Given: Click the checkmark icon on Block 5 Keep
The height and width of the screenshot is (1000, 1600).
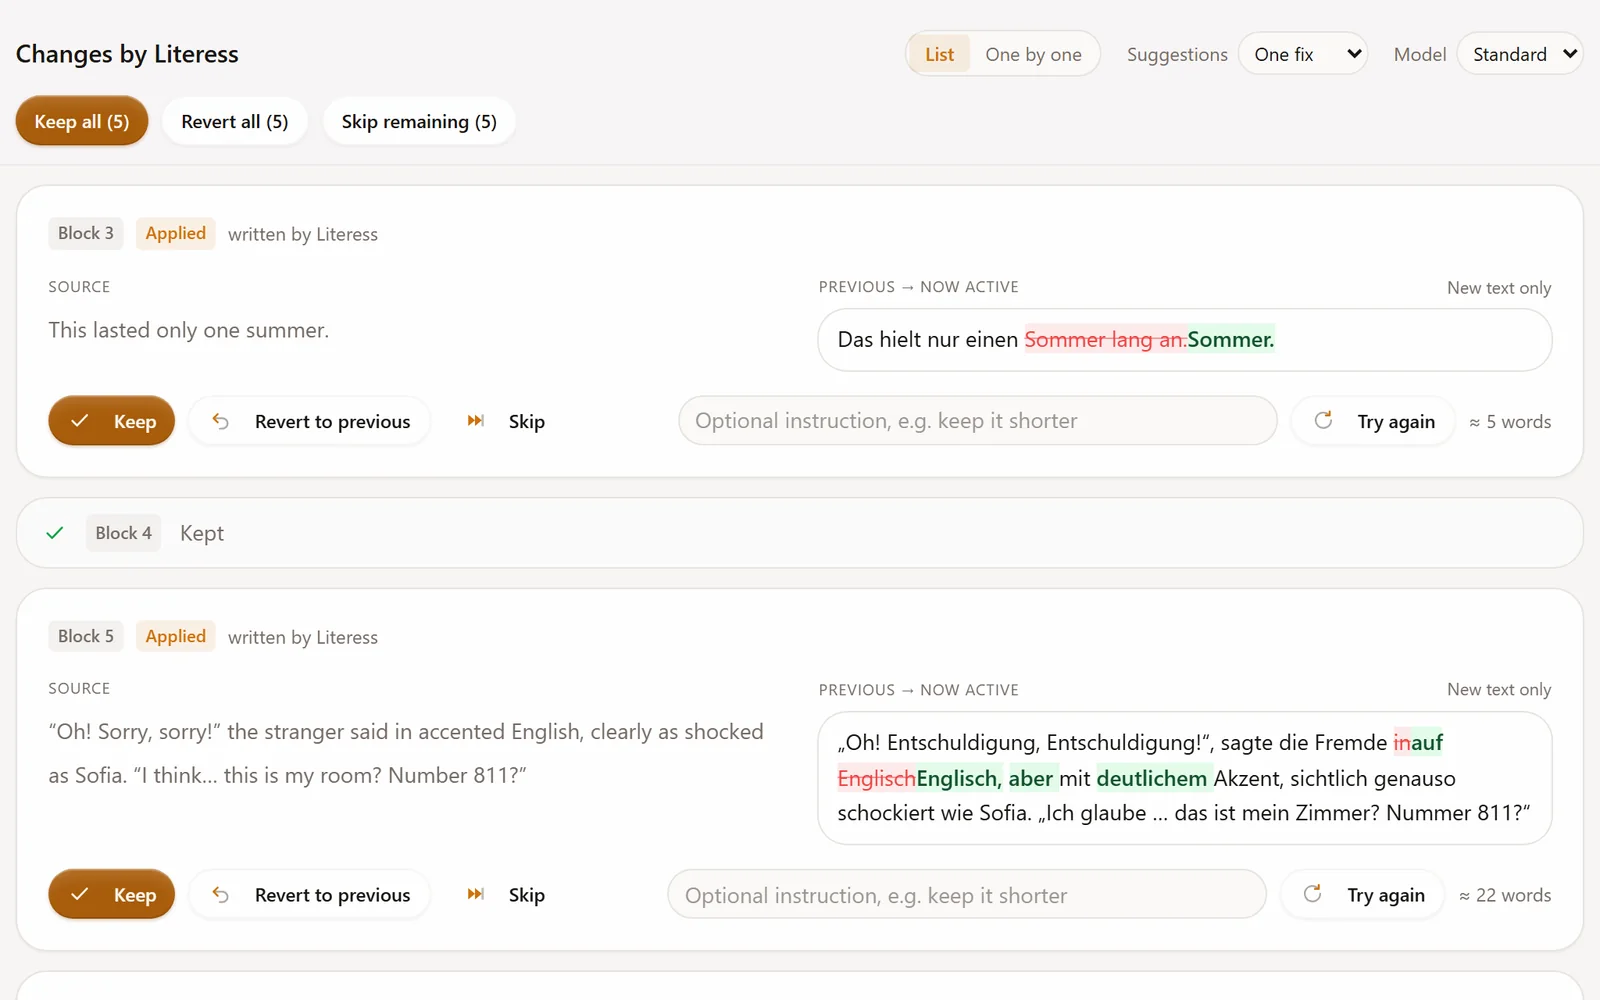Looking at the screenshot, I should pyautogui.click(x=80, y=894).
